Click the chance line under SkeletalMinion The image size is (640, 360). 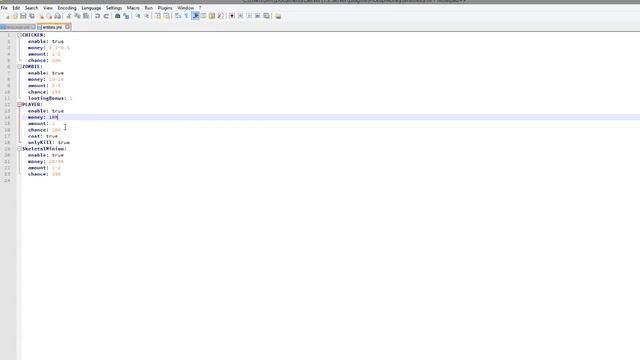[44, 174]
